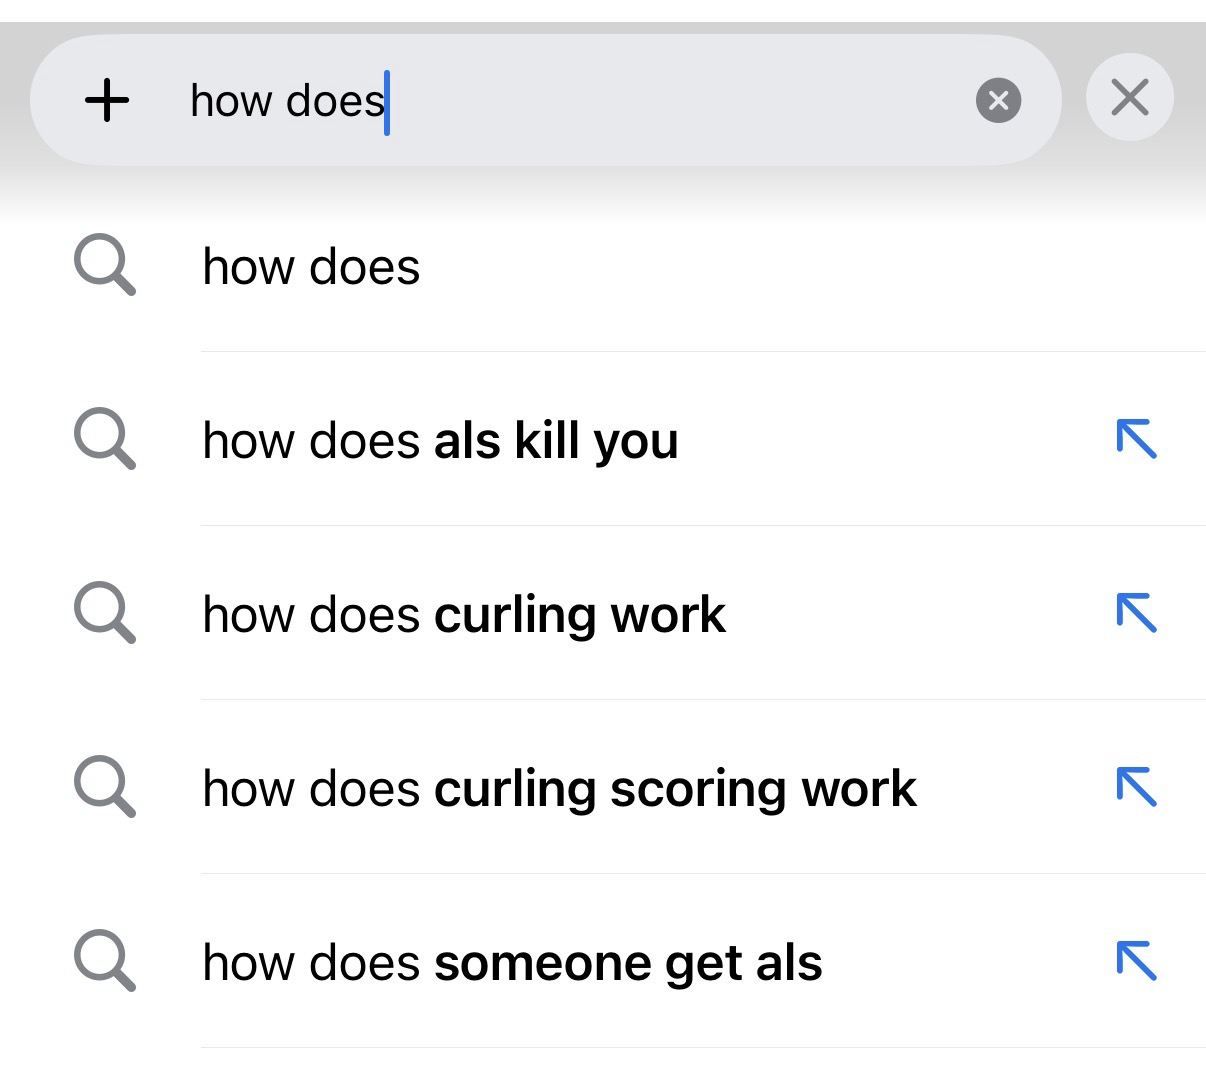Pick 'how does curling scoring work' suggestion

[x=558, y=789]
